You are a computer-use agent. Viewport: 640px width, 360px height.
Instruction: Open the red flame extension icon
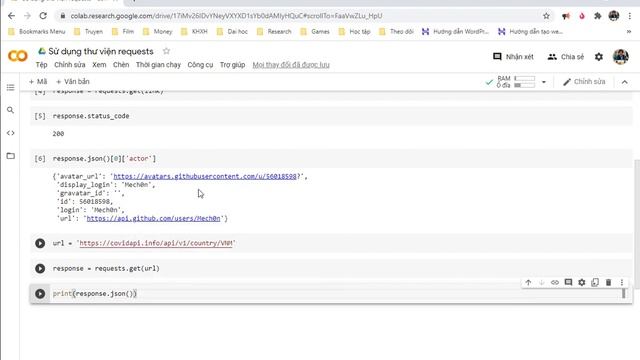582,16
